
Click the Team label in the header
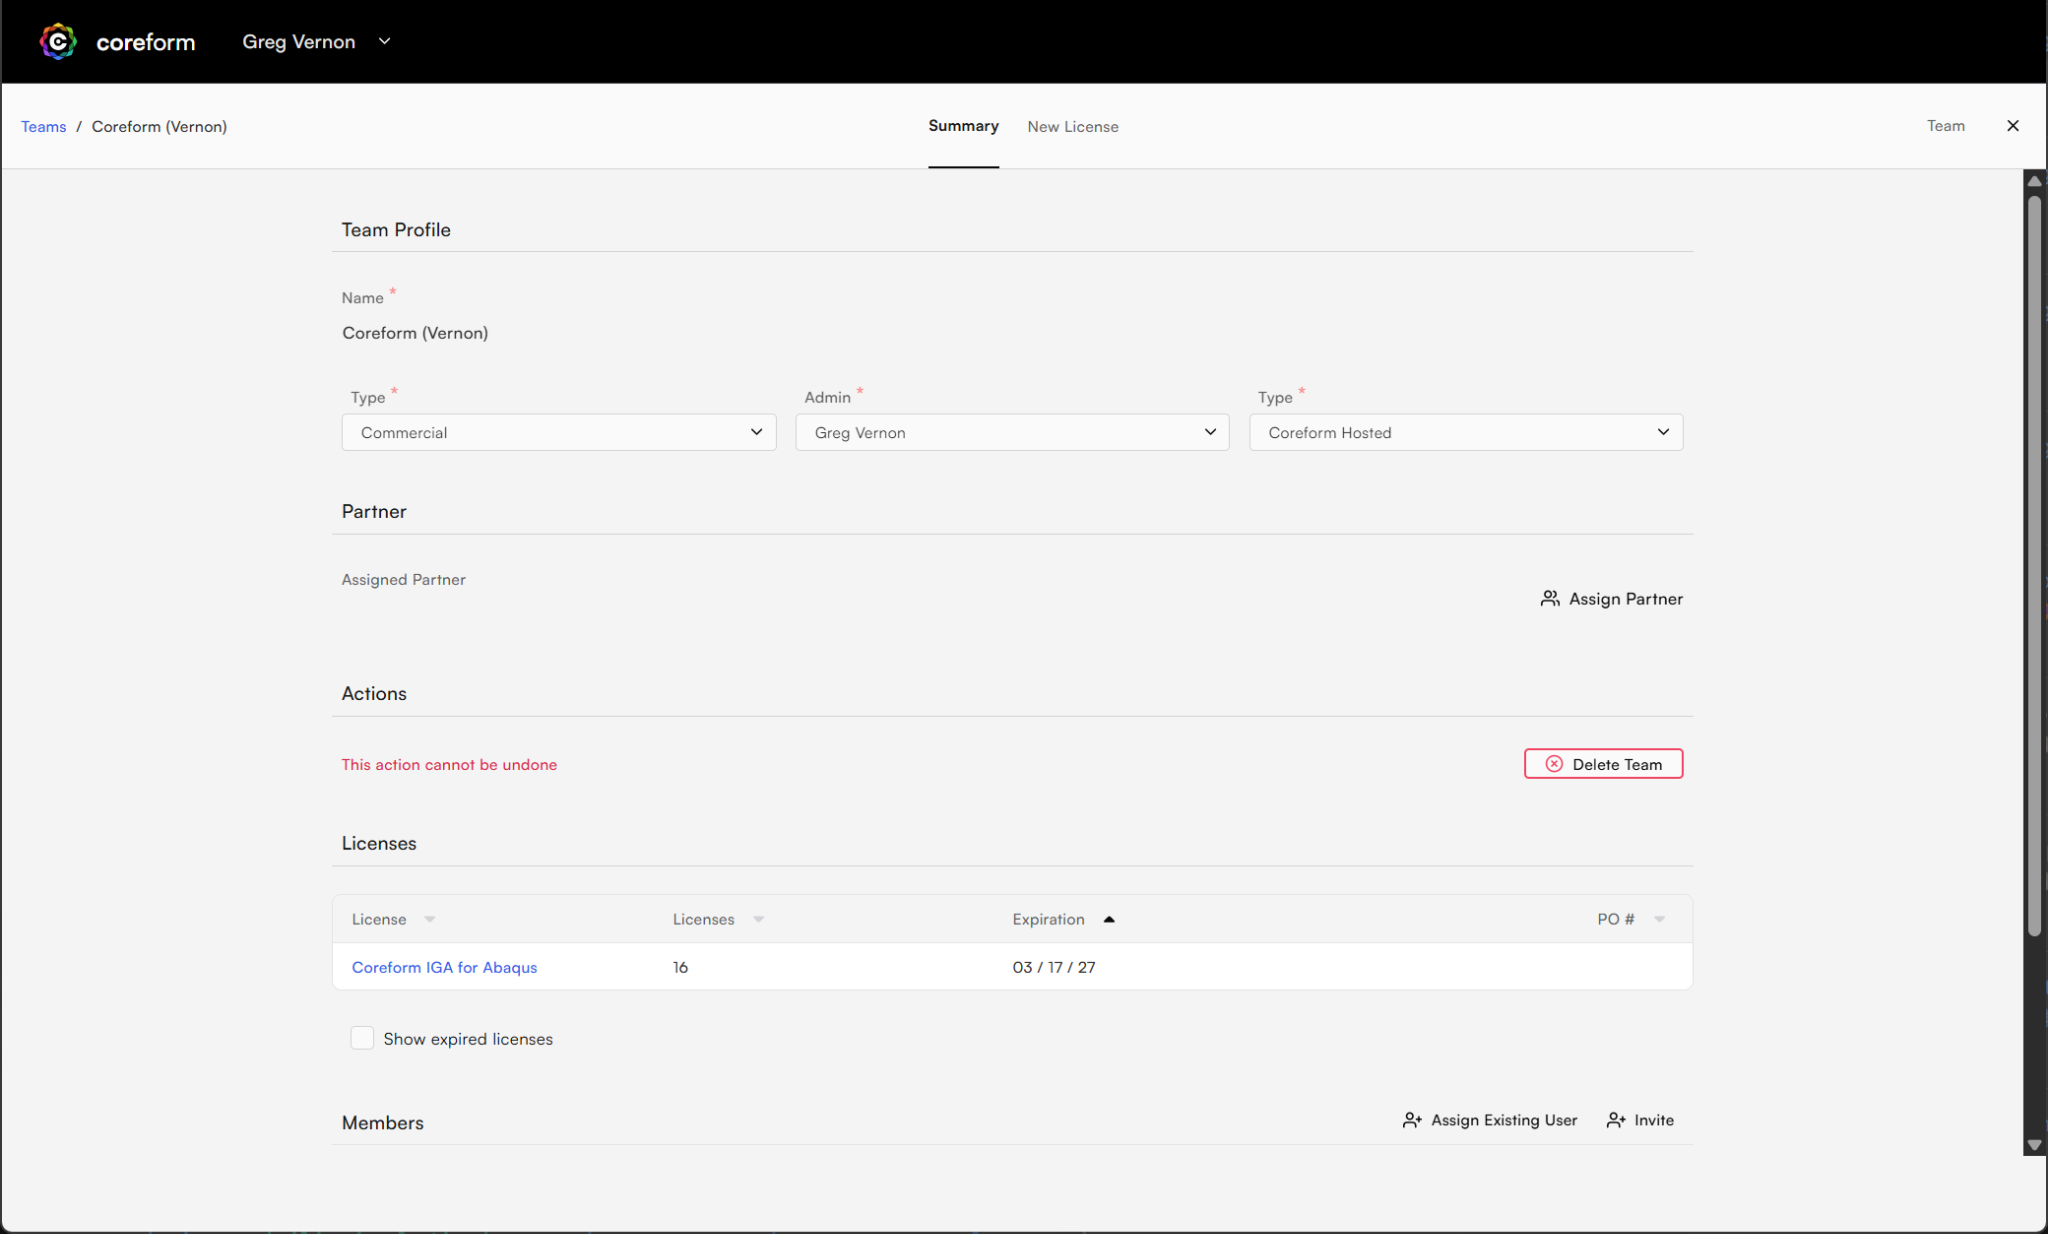(1946, 125)
